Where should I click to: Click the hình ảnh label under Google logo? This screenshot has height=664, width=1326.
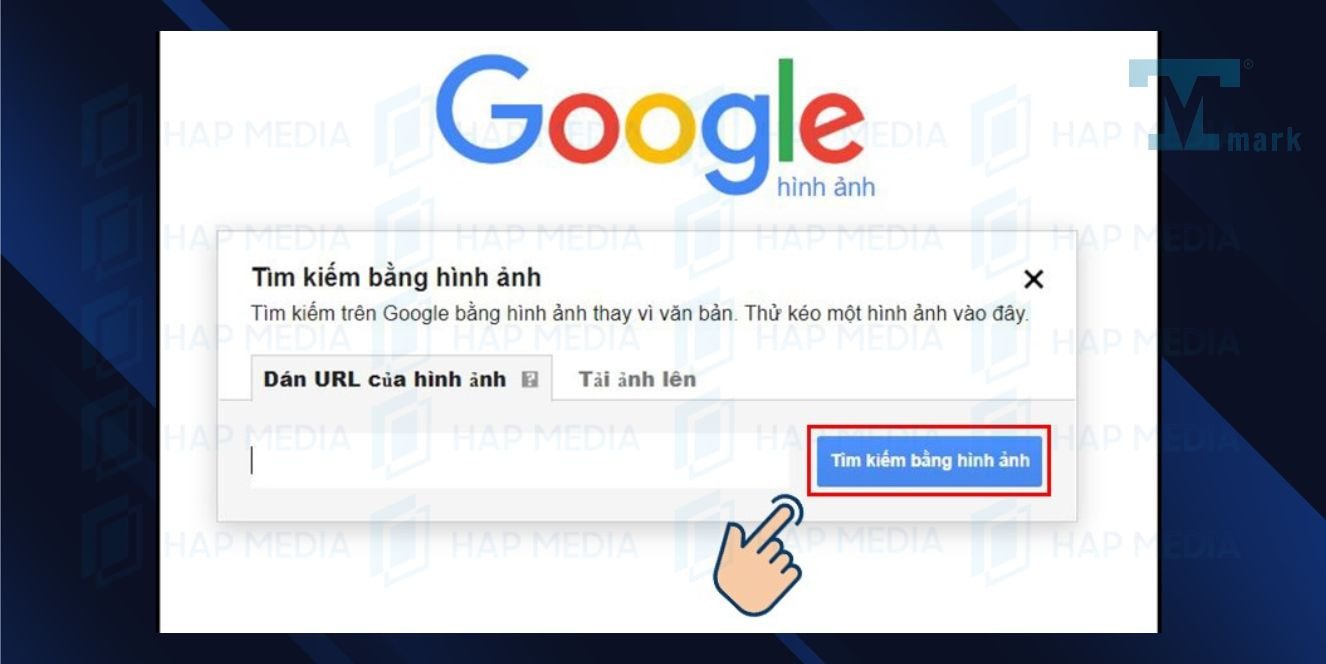coord(826,187)
